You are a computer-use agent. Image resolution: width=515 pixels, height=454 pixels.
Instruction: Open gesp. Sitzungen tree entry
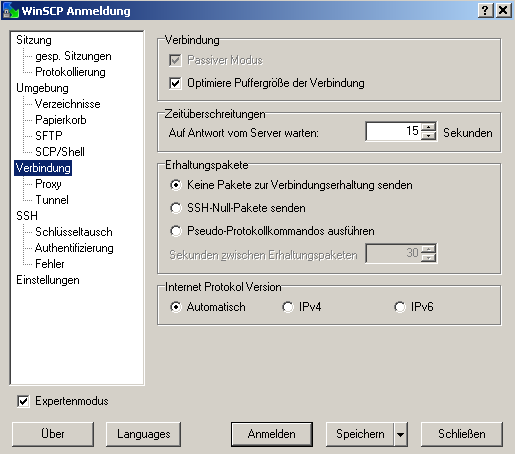[73, 56]
